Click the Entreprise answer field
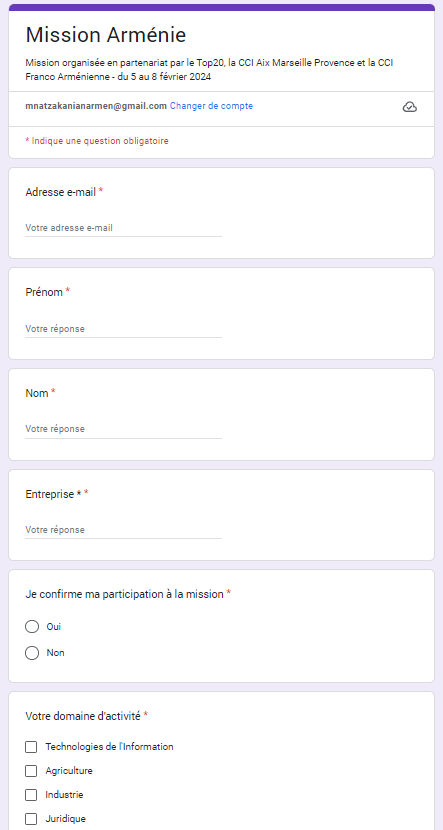Image resolution: width=443 pixels, height=830 pixels. point(123,530)
